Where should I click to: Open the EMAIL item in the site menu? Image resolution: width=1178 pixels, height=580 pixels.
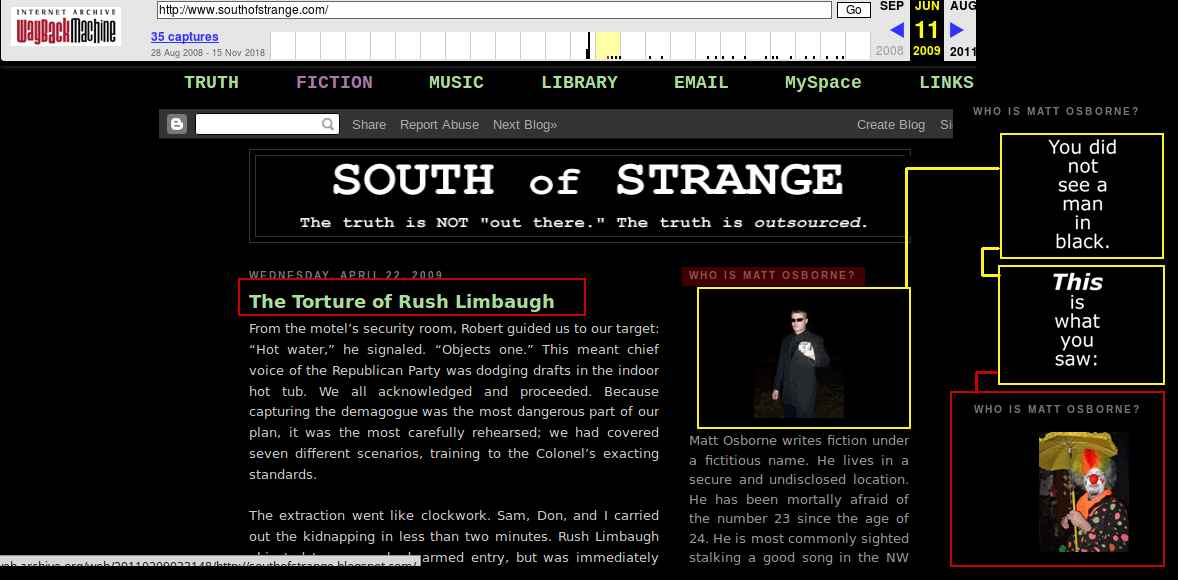tap(701, 83)
